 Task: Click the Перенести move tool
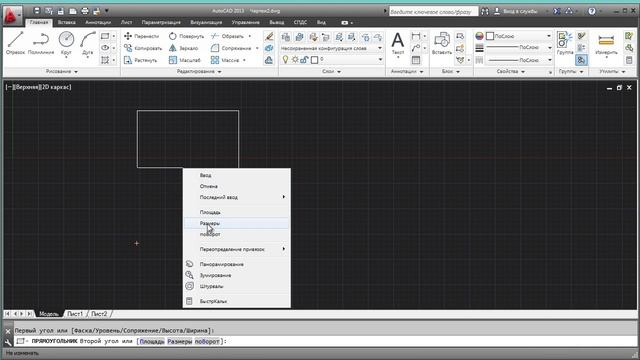[141, 36]
